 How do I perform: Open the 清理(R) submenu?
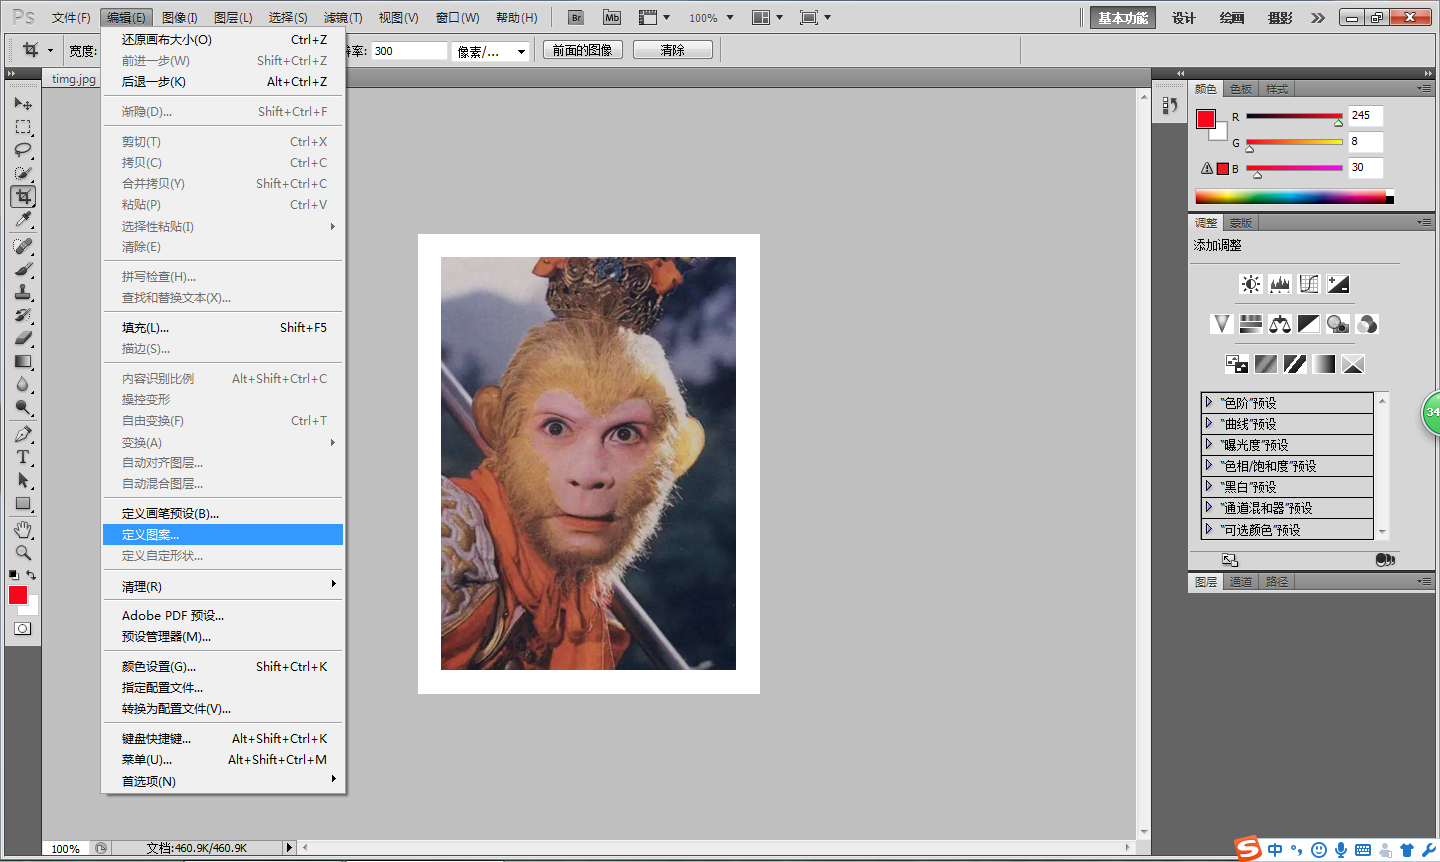tap(223, 586)
